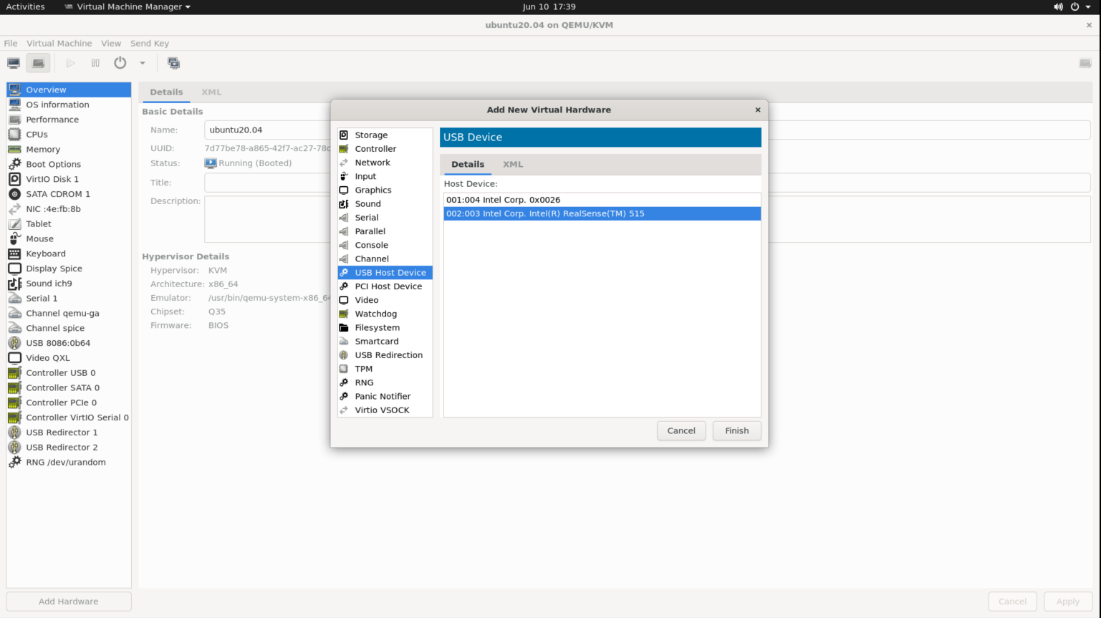The width and height of the screenshot is (1101, 618).
Task: Select Video QXL in sidebar
Action: pyautogui.click(x=69, y=357)
